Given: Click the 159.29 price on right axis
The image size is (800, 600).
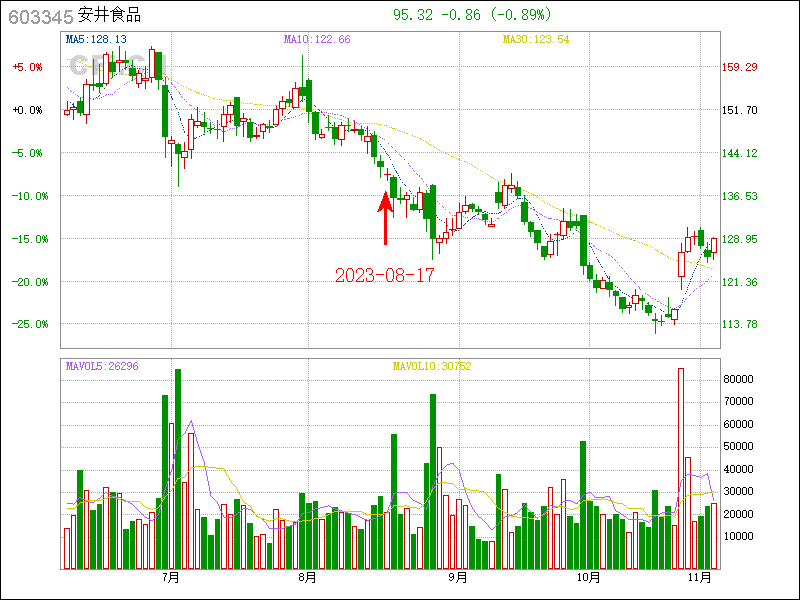Looking at the screenshot, I should click(740, 67).
